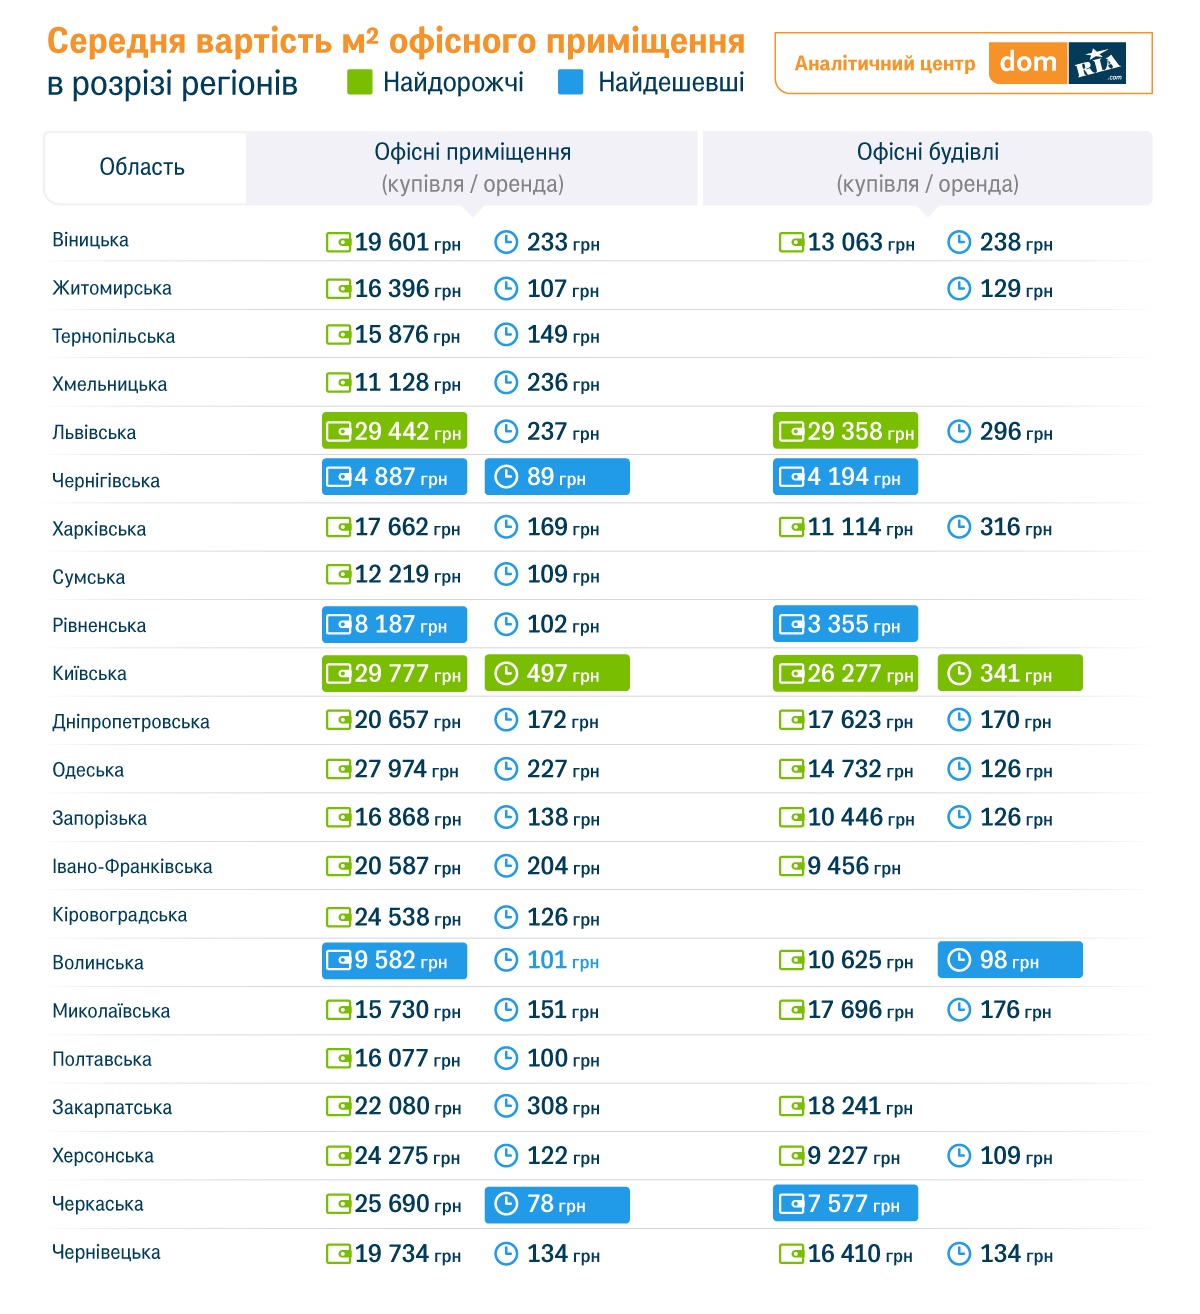Click clock icon beside 233 грн Вінницька
This screenshot has width=1200, height=1314.
click(507, 242)
